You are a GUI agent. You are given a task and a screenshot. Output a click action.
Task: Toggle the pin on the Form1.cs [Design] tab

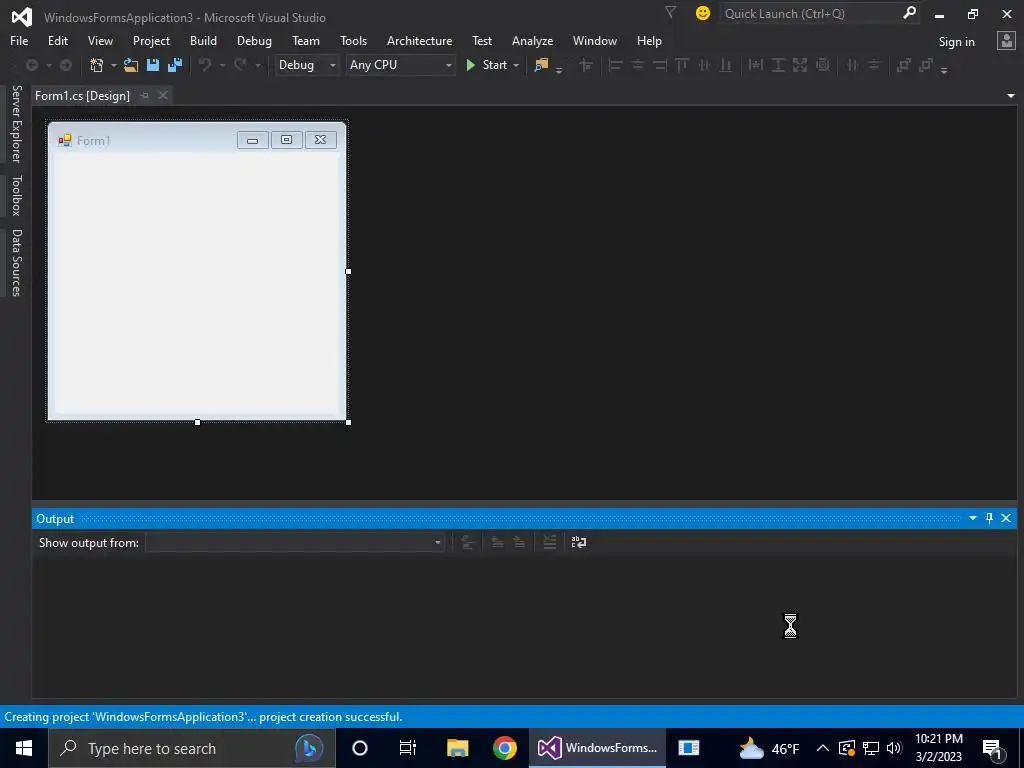144,95
